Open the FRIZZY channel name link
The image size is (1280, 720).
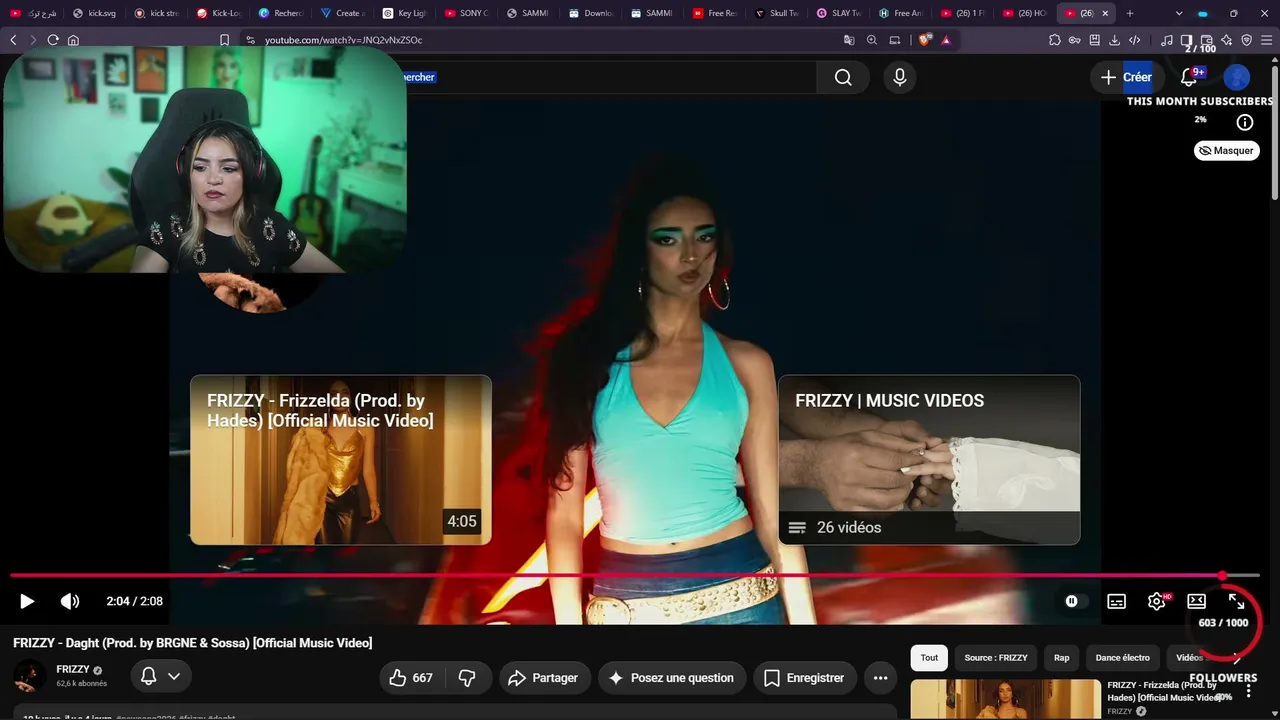tap(73, 669)
